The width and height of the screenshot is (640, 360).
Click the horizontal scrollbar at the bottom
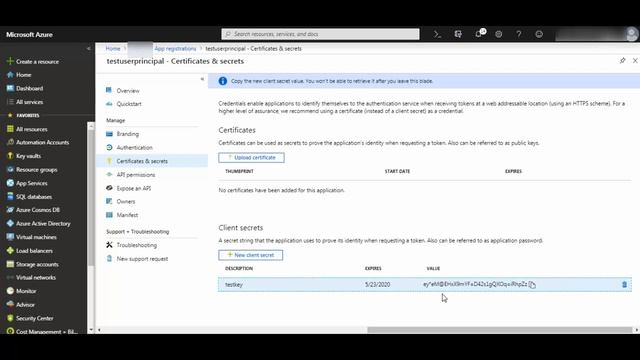point(500,330)
